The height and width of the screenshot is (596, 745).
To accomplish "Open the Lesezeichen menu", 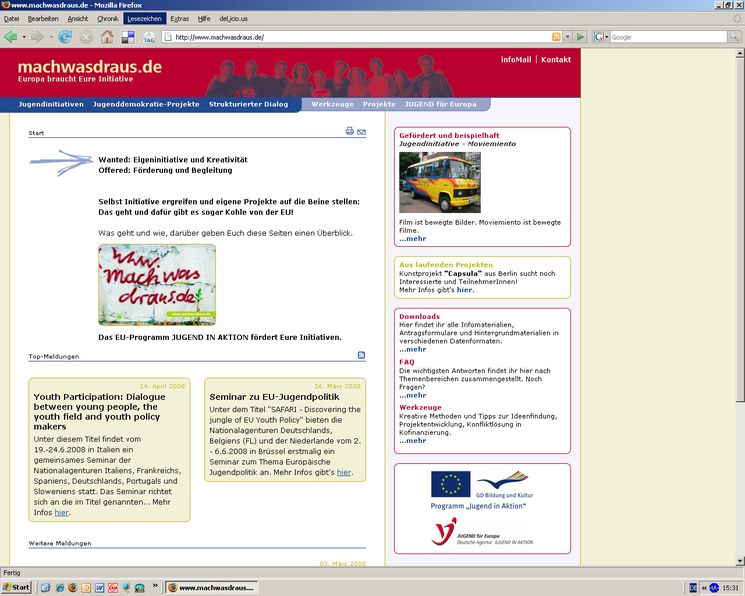I will tap(144, 19).
